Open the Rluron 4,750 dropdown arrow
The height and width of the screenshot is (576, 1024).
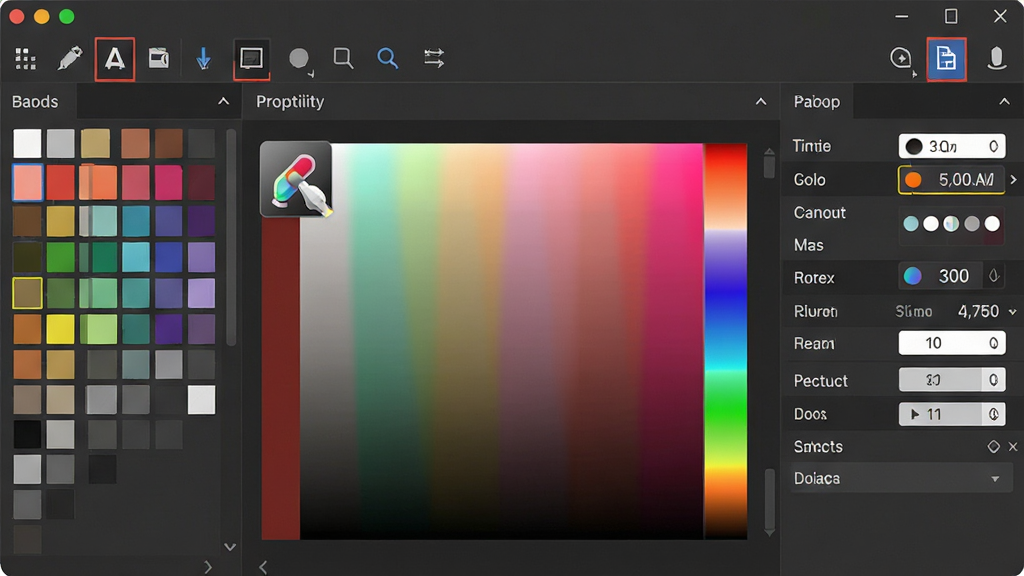pos(1013,312)
